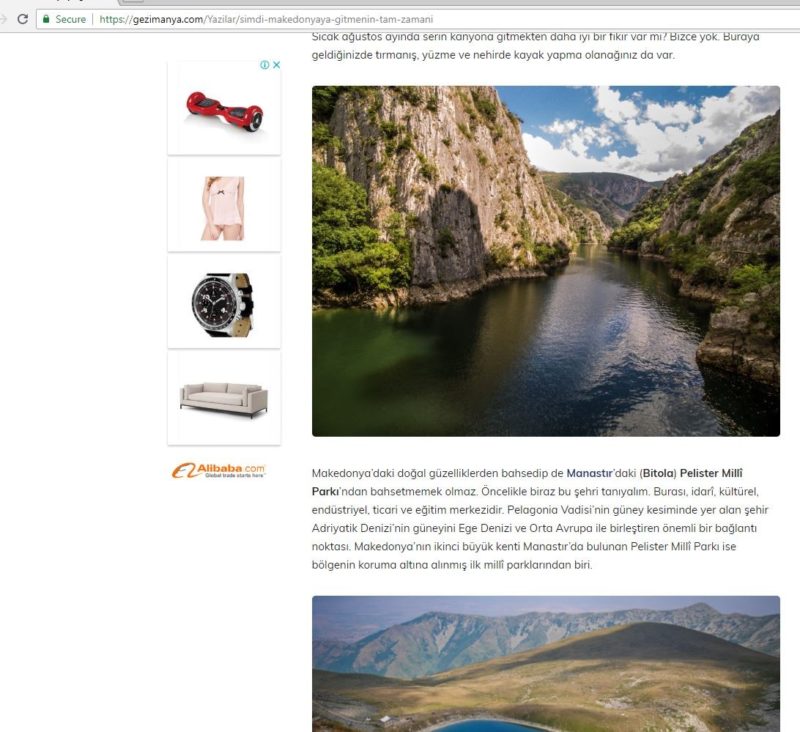Image resolution: width=800 pixels, height=732 pixels.
Task: Open the pink sleepwear ad
Action: coord(224,205)
